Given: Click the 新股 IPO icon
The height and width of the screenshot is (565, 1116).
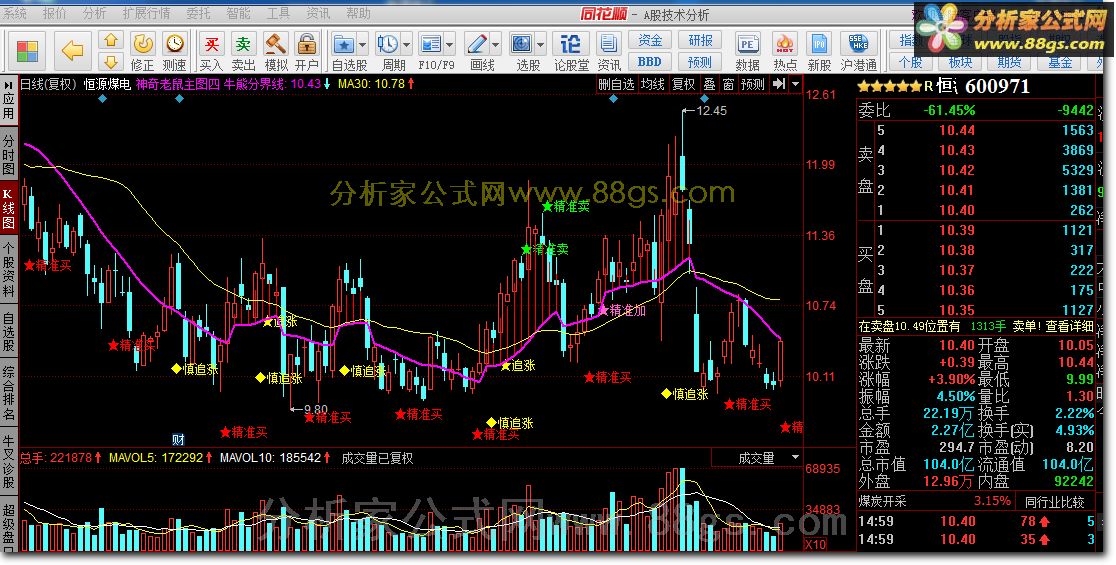Looking at the screenshot, I should pos(819,44).
